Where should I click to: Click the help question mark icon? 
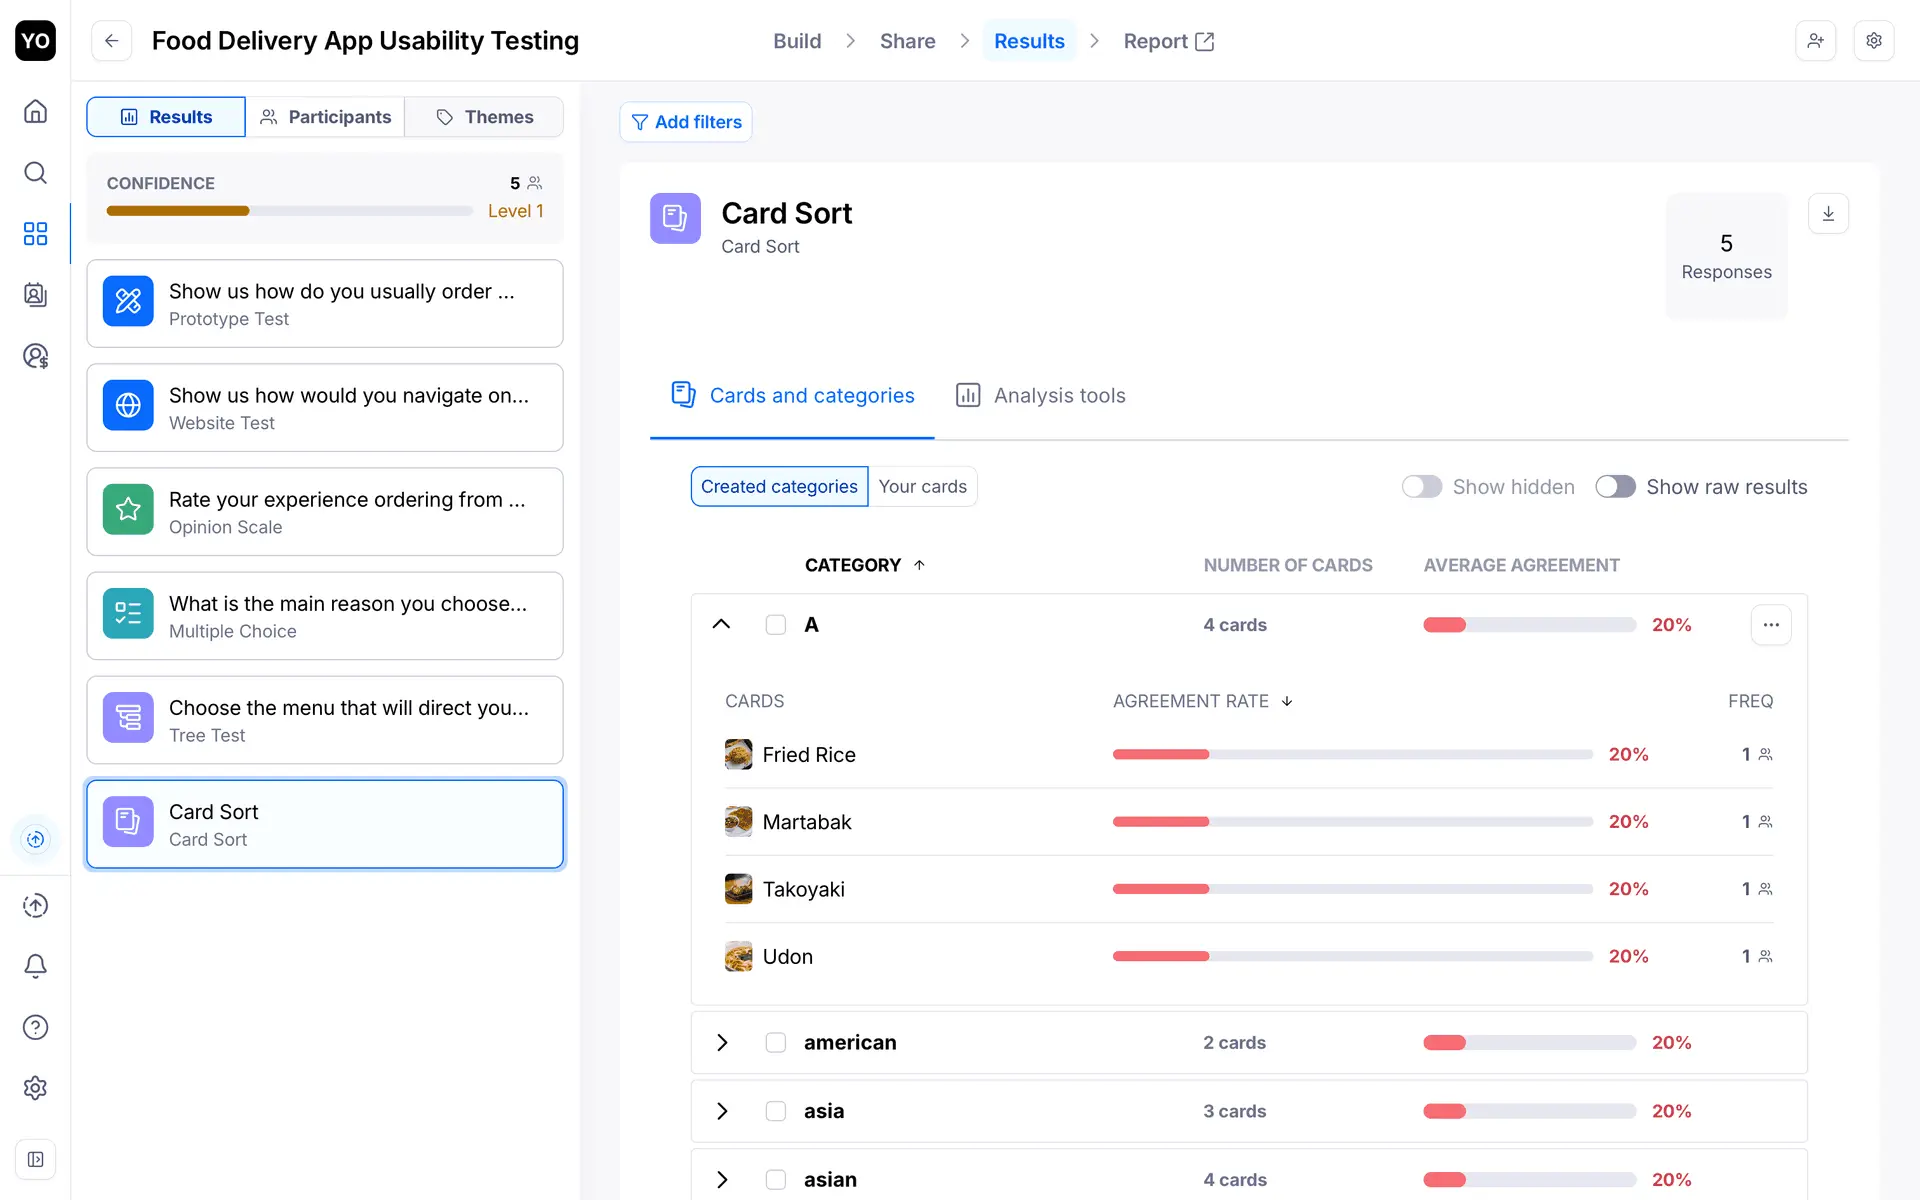click(x=35, y=1027)
